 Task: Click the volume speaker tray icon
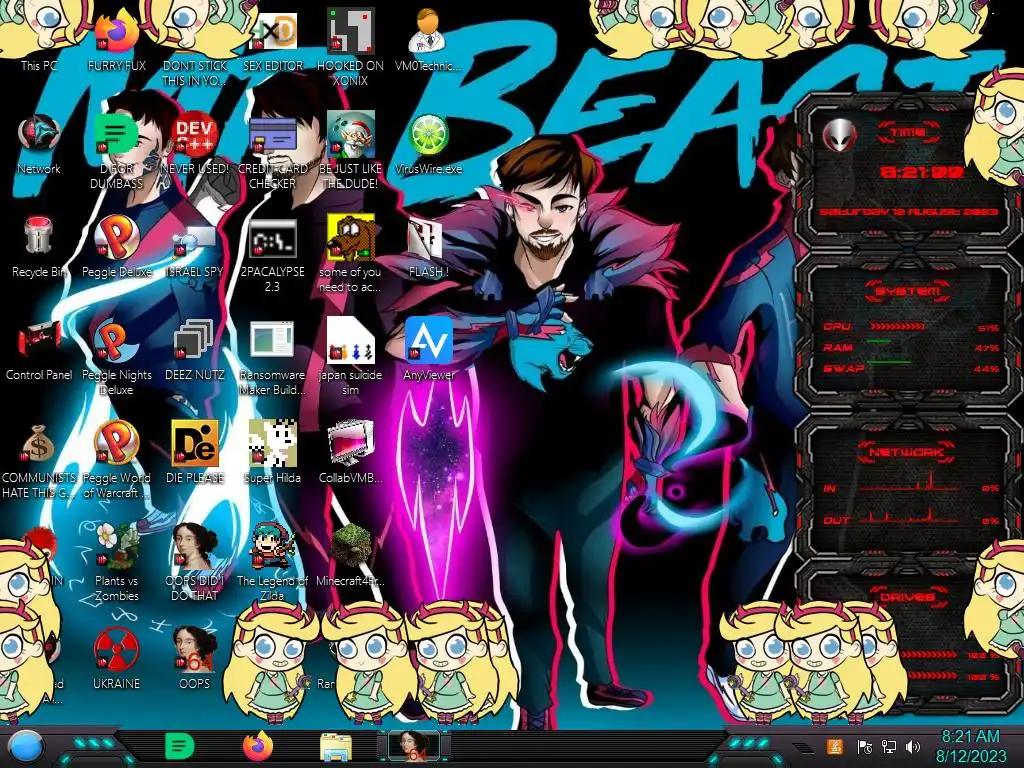[x=912, y=746]
